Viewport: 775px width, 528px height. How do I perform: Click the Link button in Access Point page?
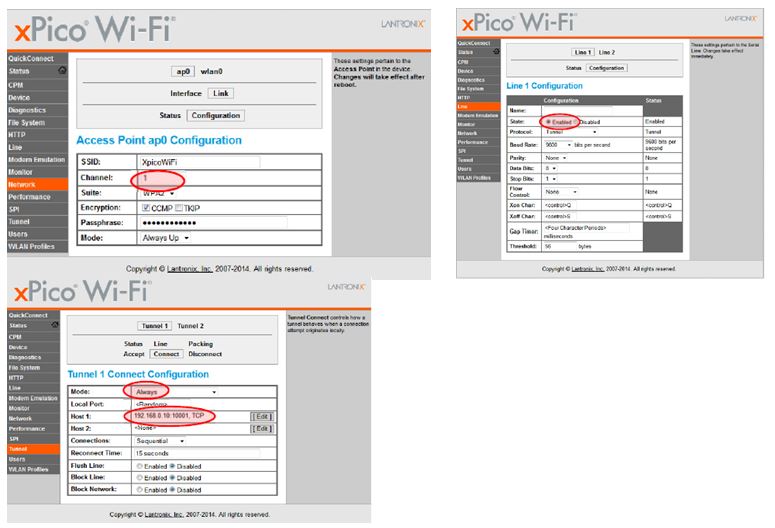coord(220,93)
